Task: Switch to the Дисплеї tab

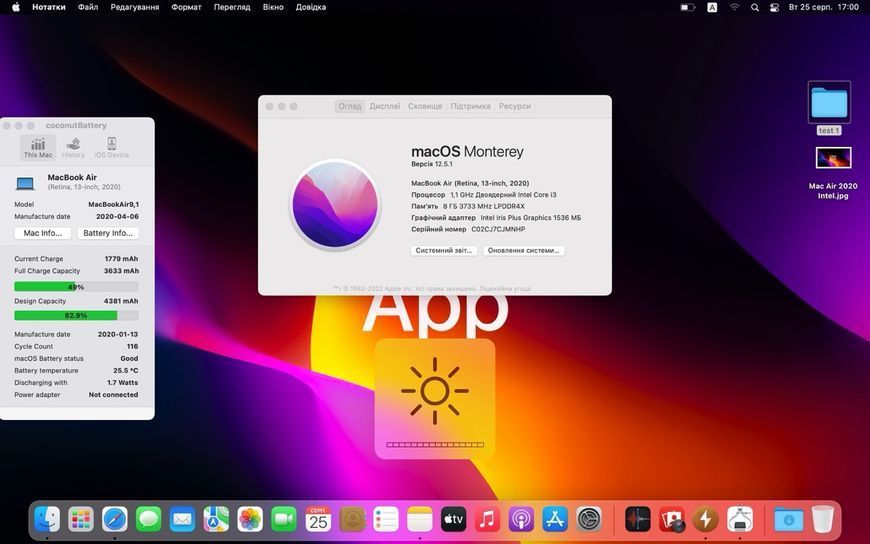Action: coord(385,106)
